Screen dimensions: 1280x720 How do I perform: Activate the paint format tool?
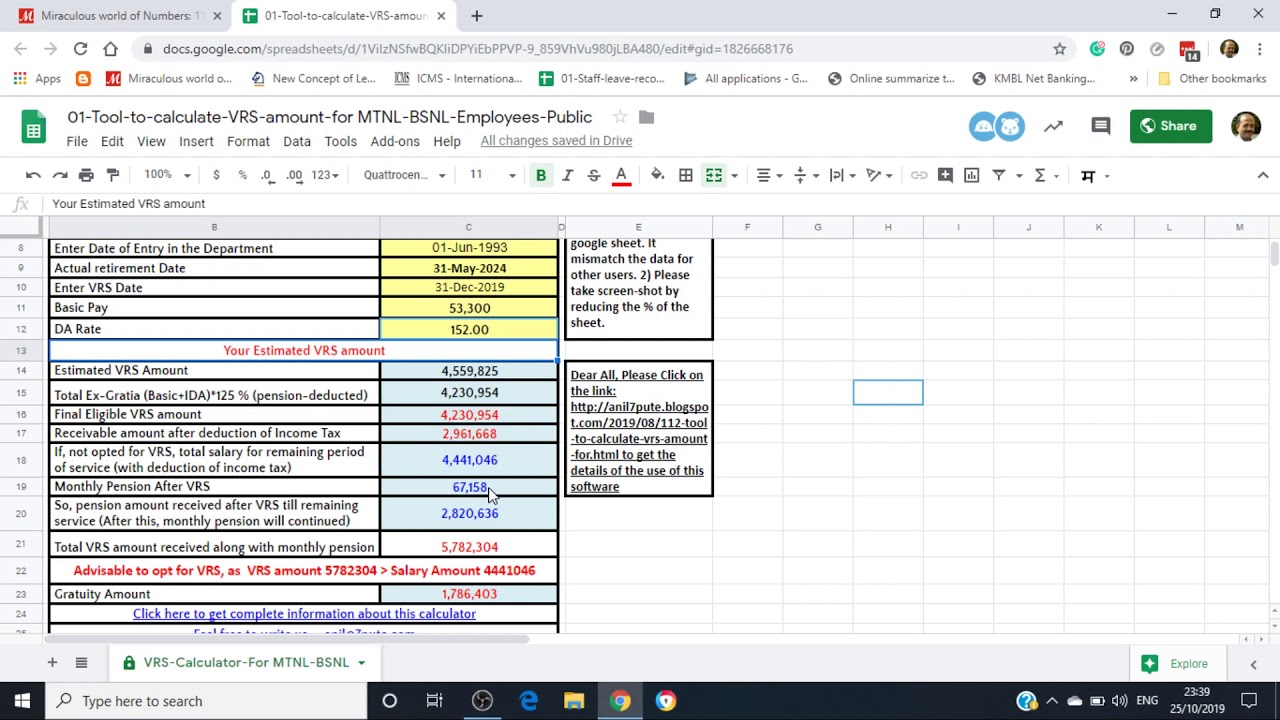pos(113,175)
